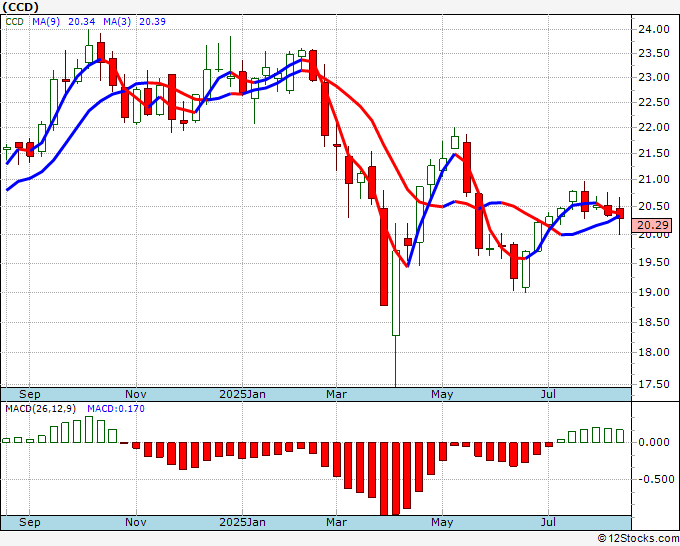Click 2025Jan on the MACD panel axis
Image resolution: width=680 pixels, height=546 pixels.
pos(242,522)
